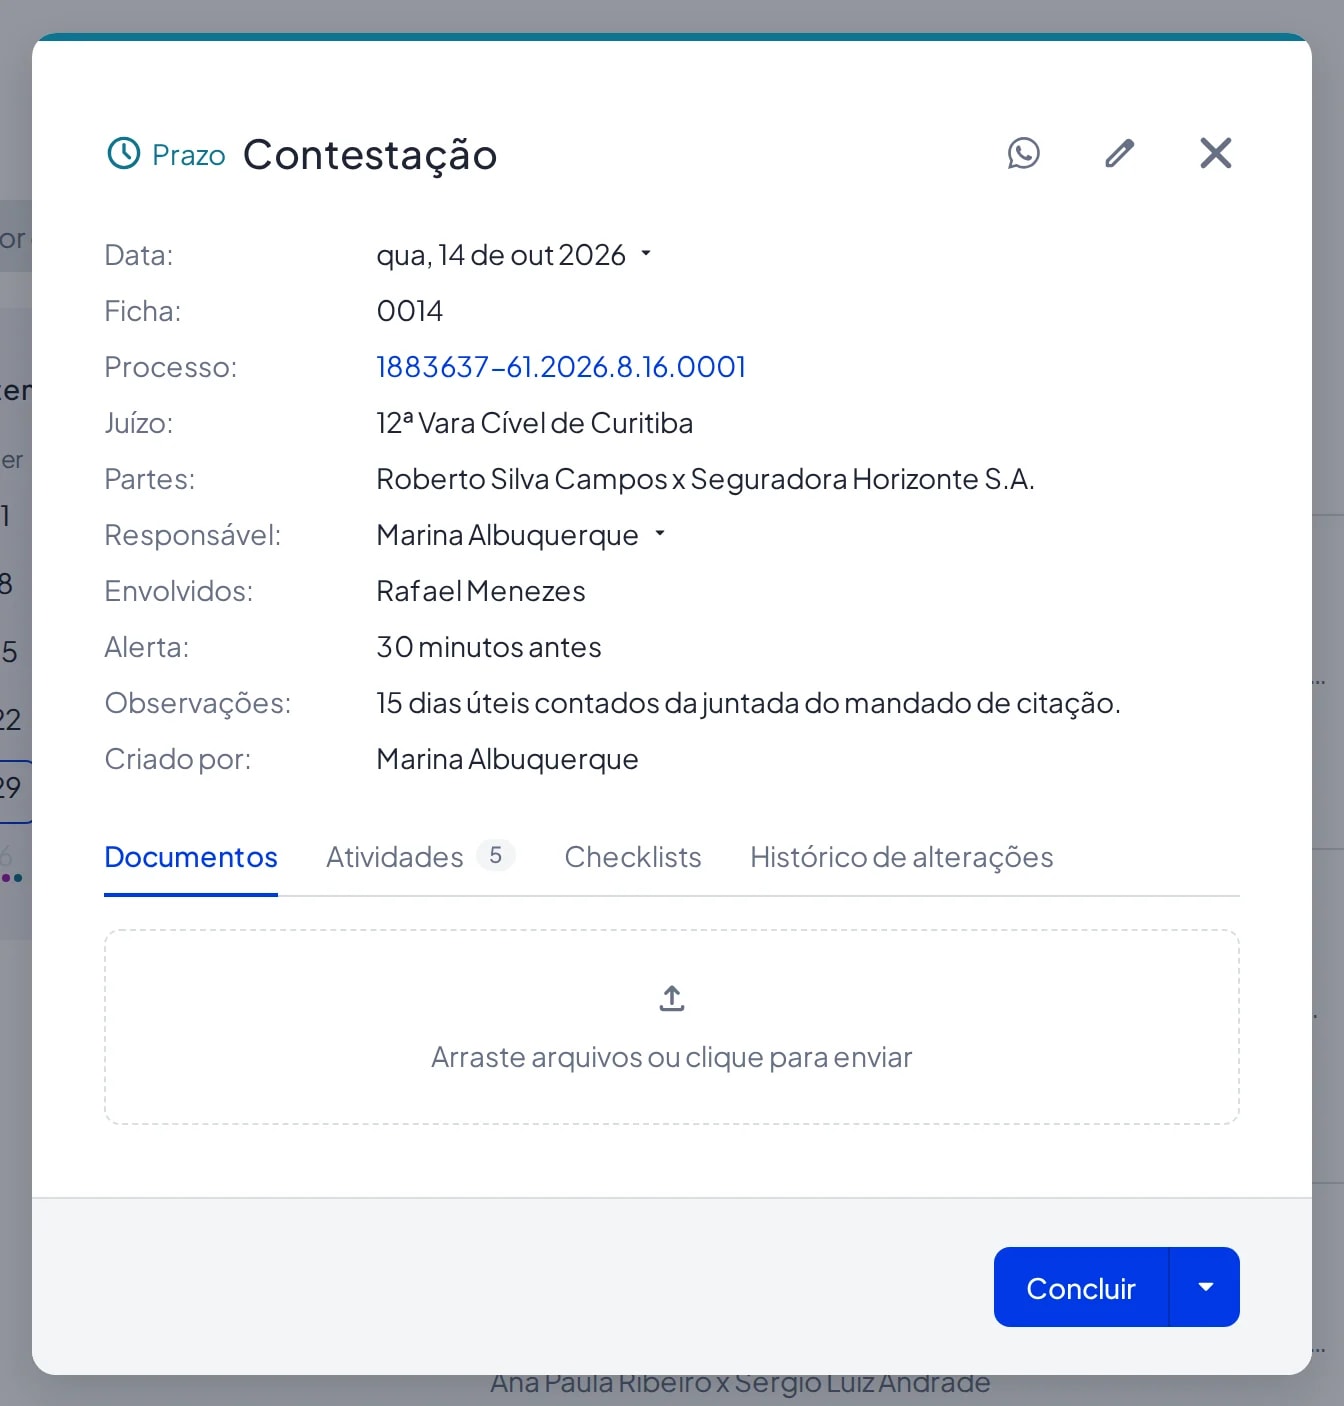The image size is (1344, 1406).
Task: Click the Observações text about 15 dias úteis
Action: (748, 703)
